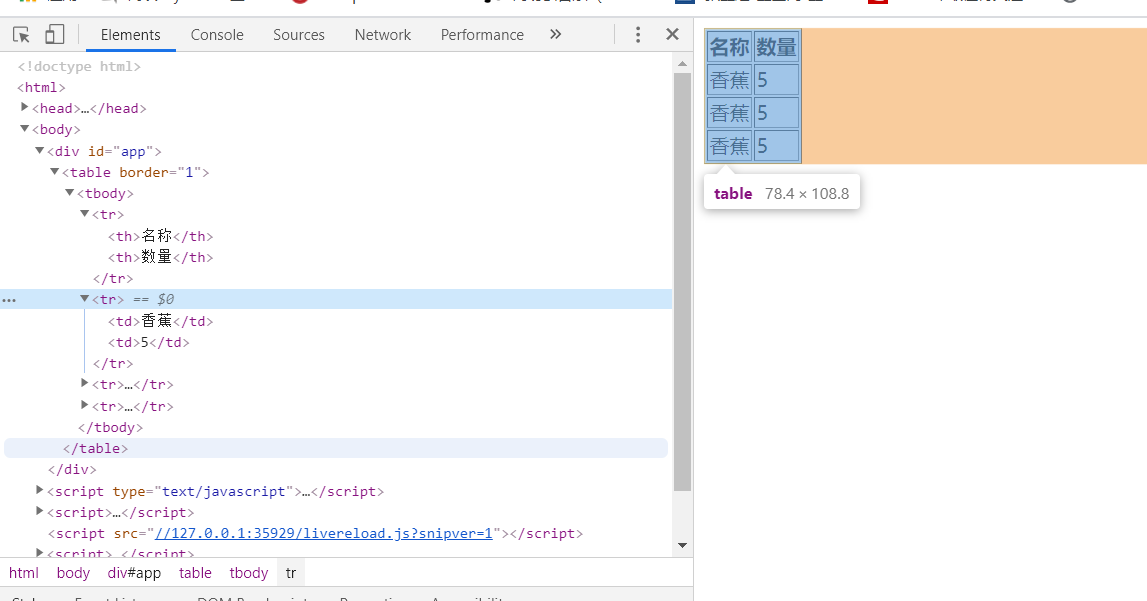Screen dimensions: 1147x601
Task: Collapse the selected tr == $0 node
Action: pyautogui.click(x=84, y=299)
